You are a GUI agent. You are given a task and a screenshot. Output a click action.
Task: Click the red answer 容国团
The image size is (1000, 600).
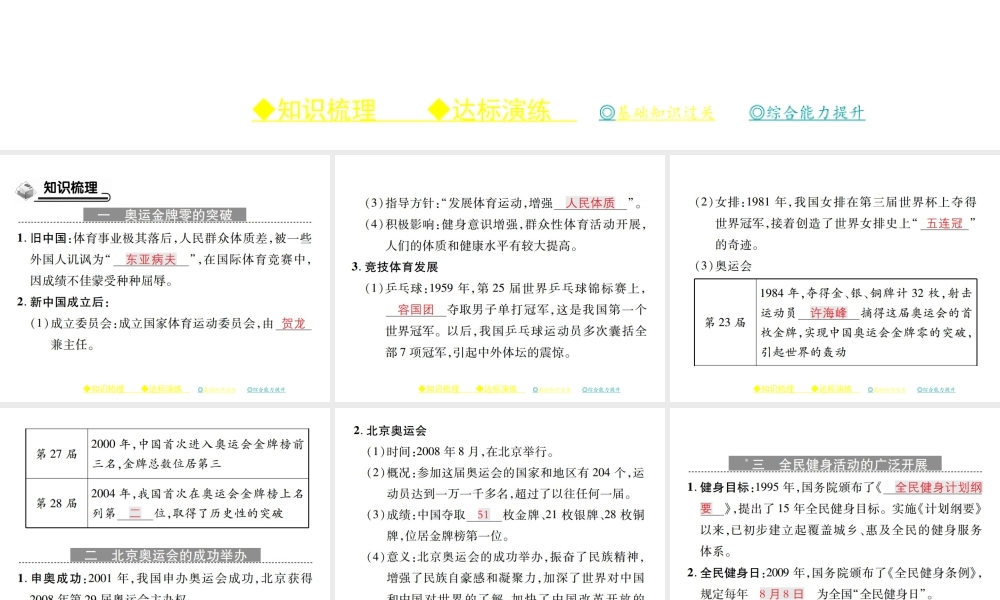(x=416, y=309)
